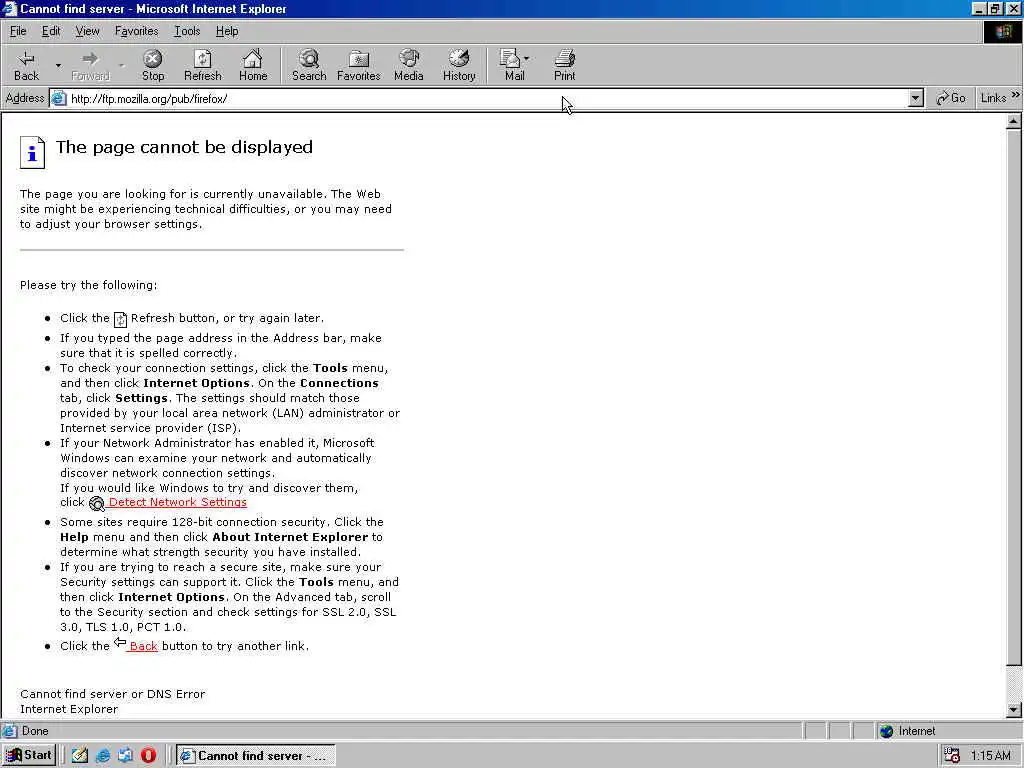Viewport: 1024px width, 768px height.
Task: Print the page using the Print button
Action: (564, 65)
